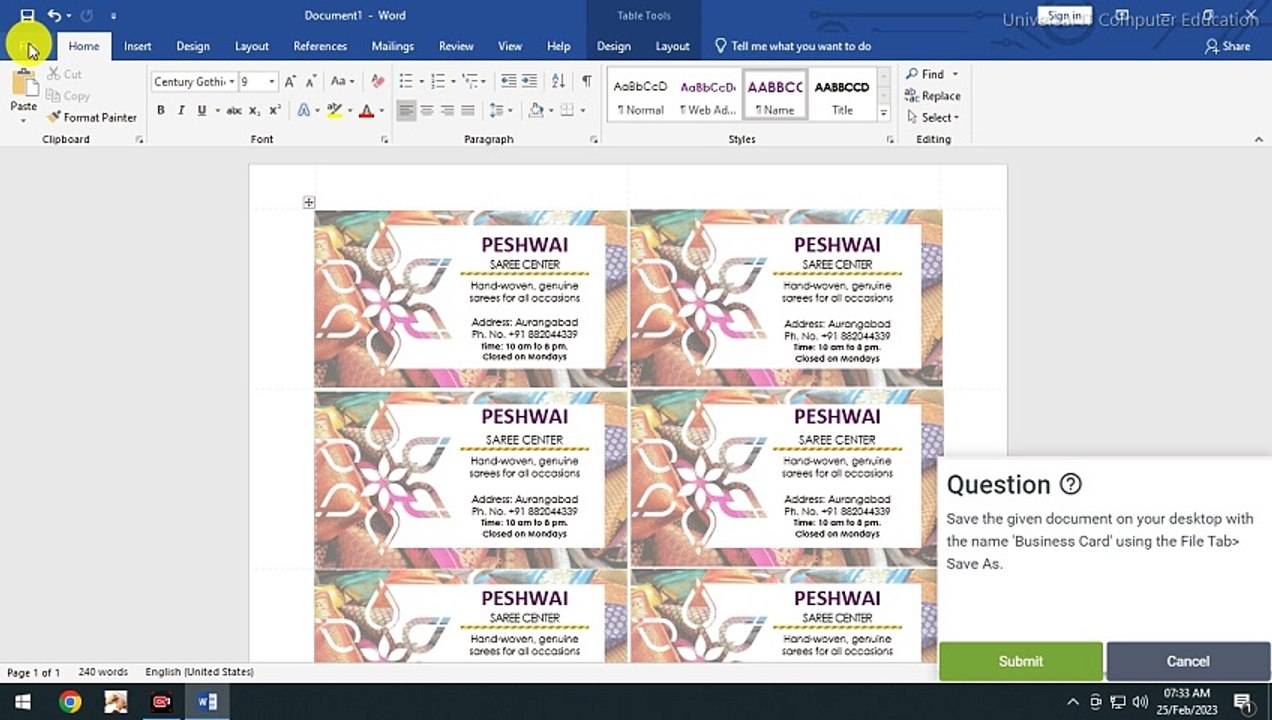Click the Save icon in quick access toolbar

pos(27,16)
